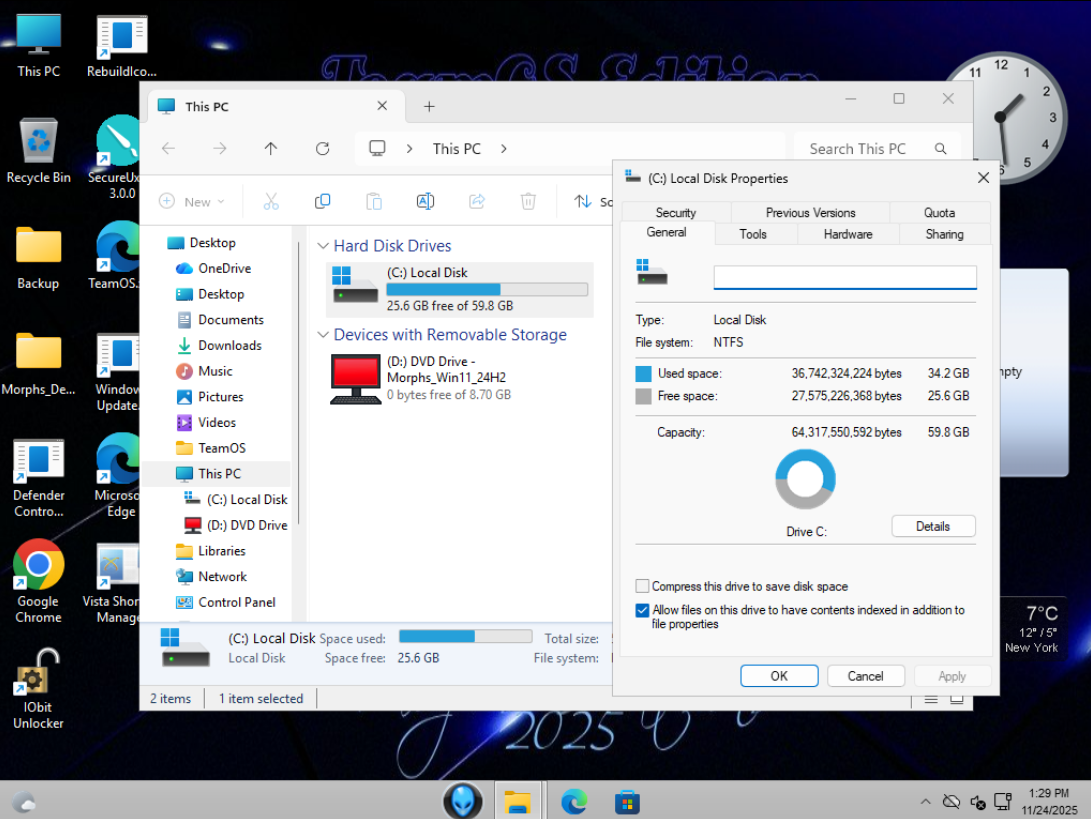Click the Rename icon in Explorer toolbar
The width and height of the screenshot is (1091, 819).
coord(425,201)
